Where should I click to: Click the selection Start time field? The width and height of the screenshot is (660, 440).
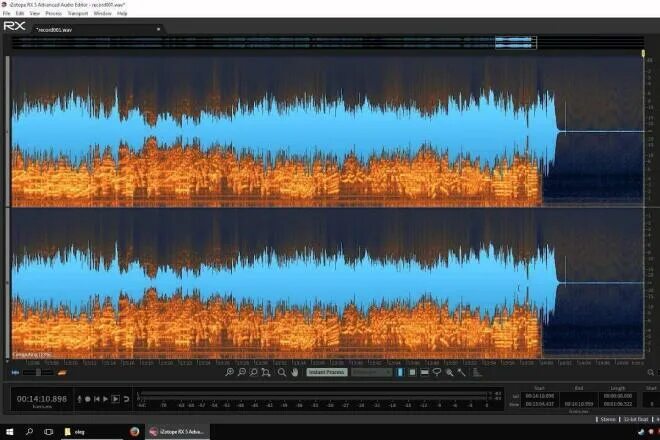coord(540,396)
